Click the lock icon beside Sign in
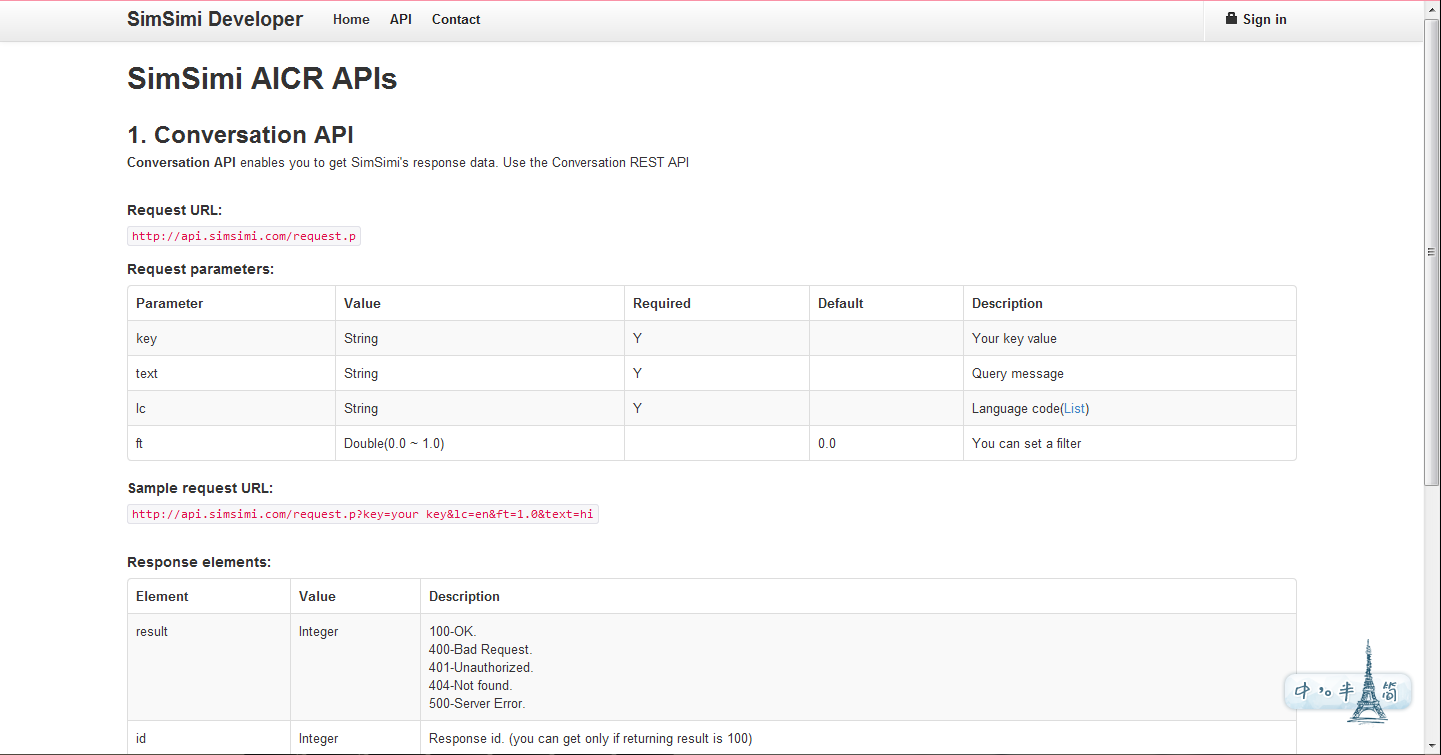Image resolution: width=1441 pixels, height=755 pixels. click(x=1231, y=19)
